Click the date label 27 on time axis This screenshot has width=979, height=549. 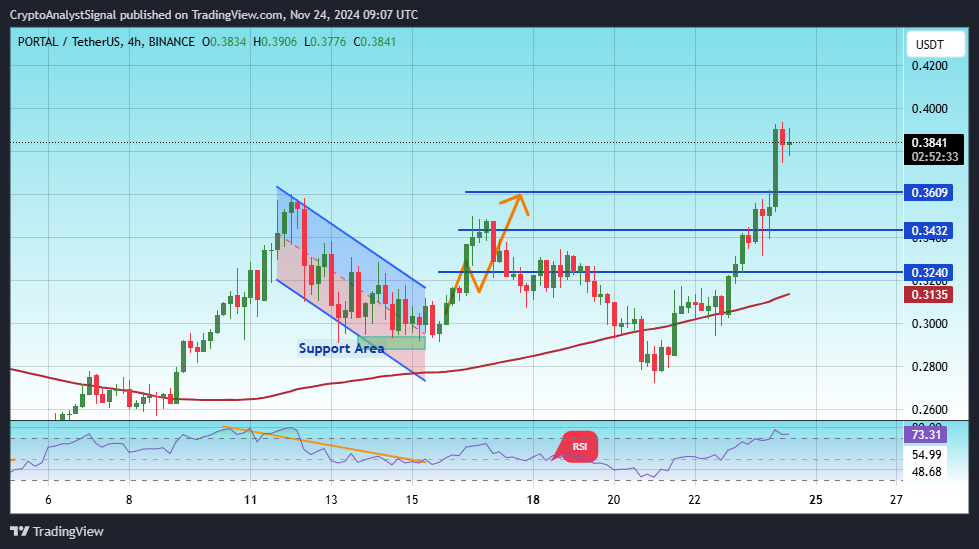[x=897, y=500]
